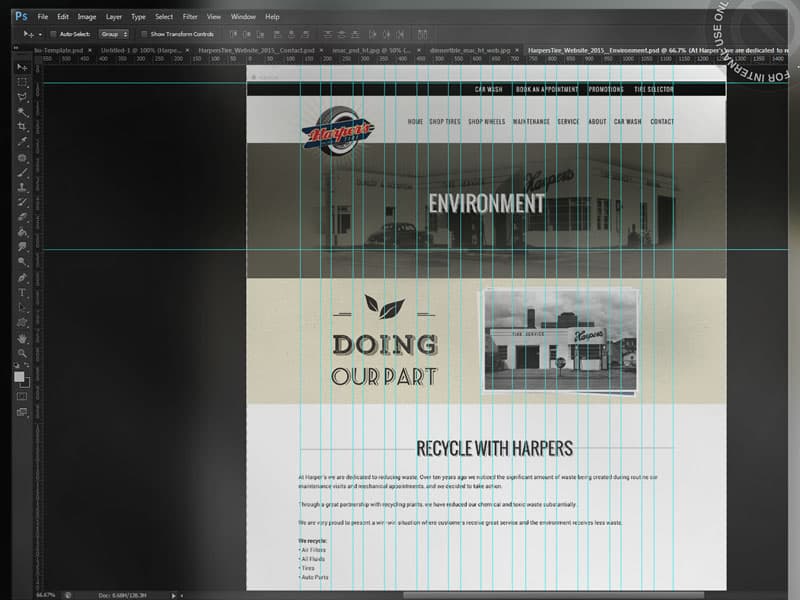Select the Healing Brush tool
Image resolution: width=800 pixels, height=600 pixels.
(22, 158)
